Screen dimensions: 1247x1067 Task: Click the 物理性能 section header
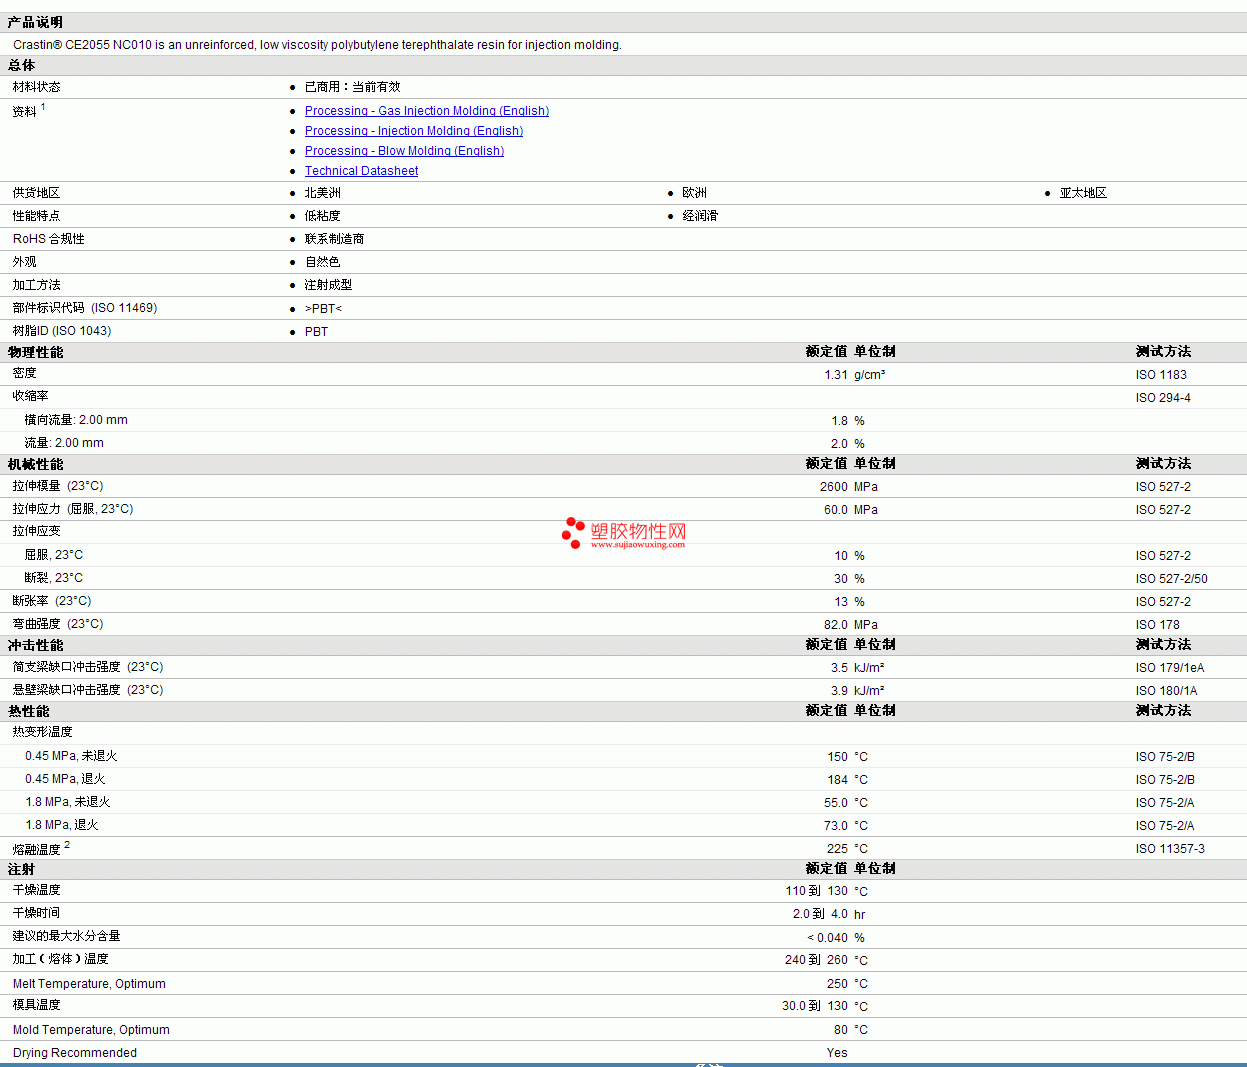(x=35, y=352)
